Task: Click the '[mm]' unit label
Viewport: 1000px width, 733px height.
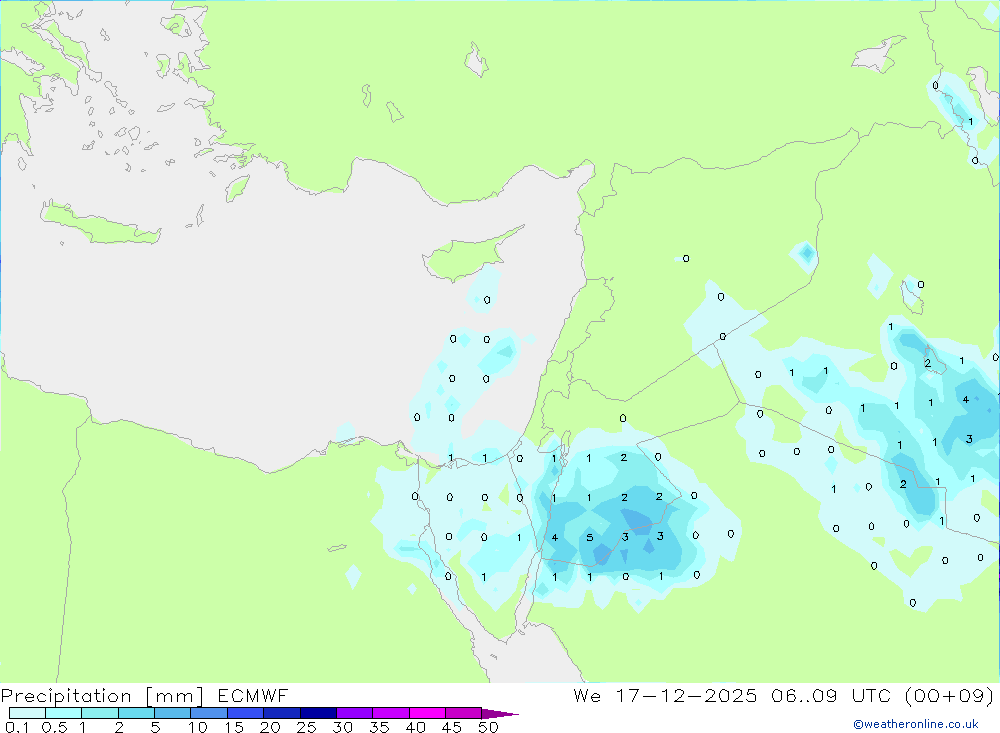Action: click(174, 696)
